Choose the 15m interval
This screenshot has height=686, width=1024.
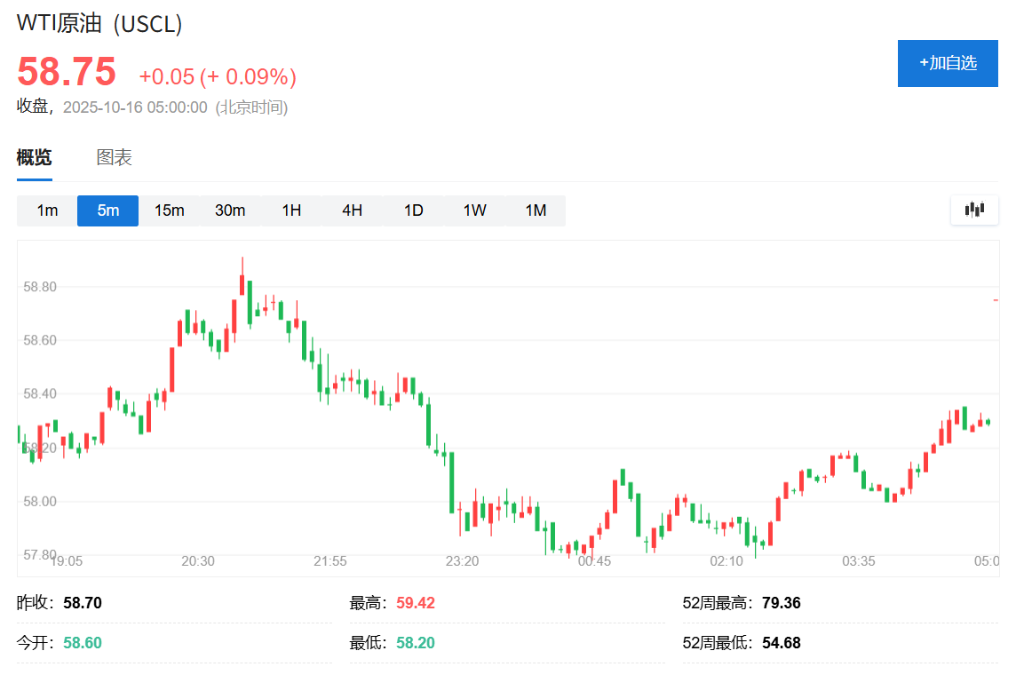pyautogui.click(x=169, y=211)
